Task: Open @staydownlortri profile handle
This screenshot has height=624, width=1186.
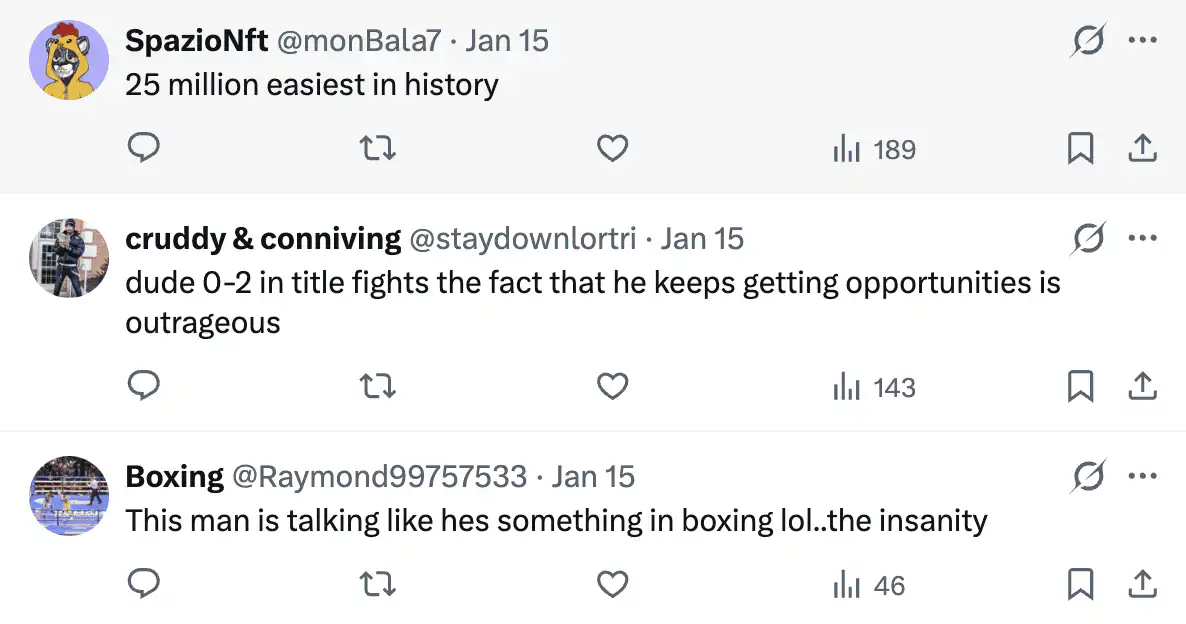Action: (x=523, y=239)
